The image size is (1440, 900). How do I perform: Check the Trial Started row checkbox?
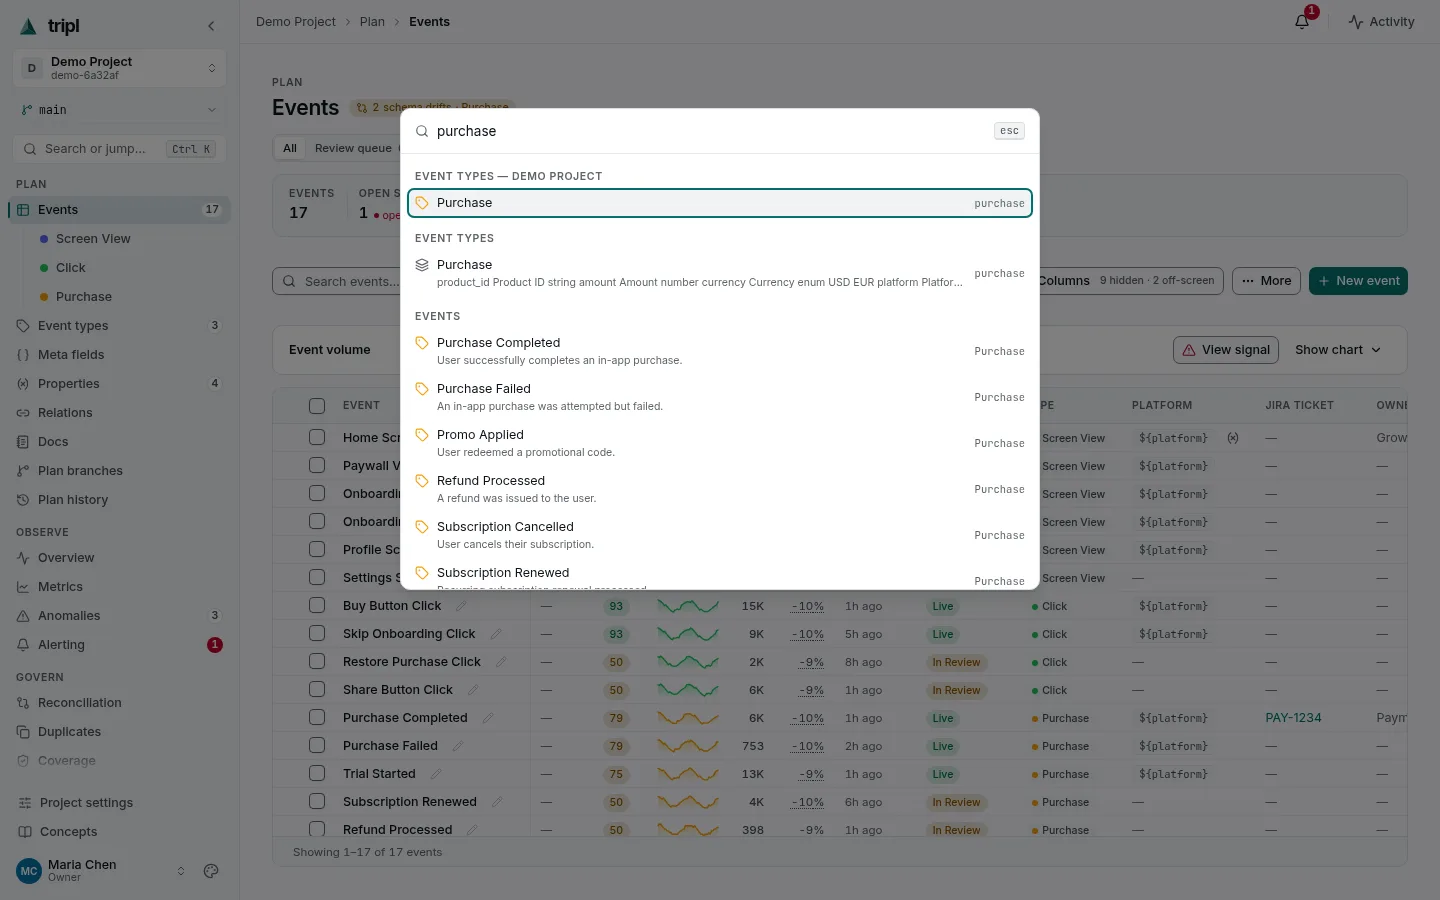317,774
